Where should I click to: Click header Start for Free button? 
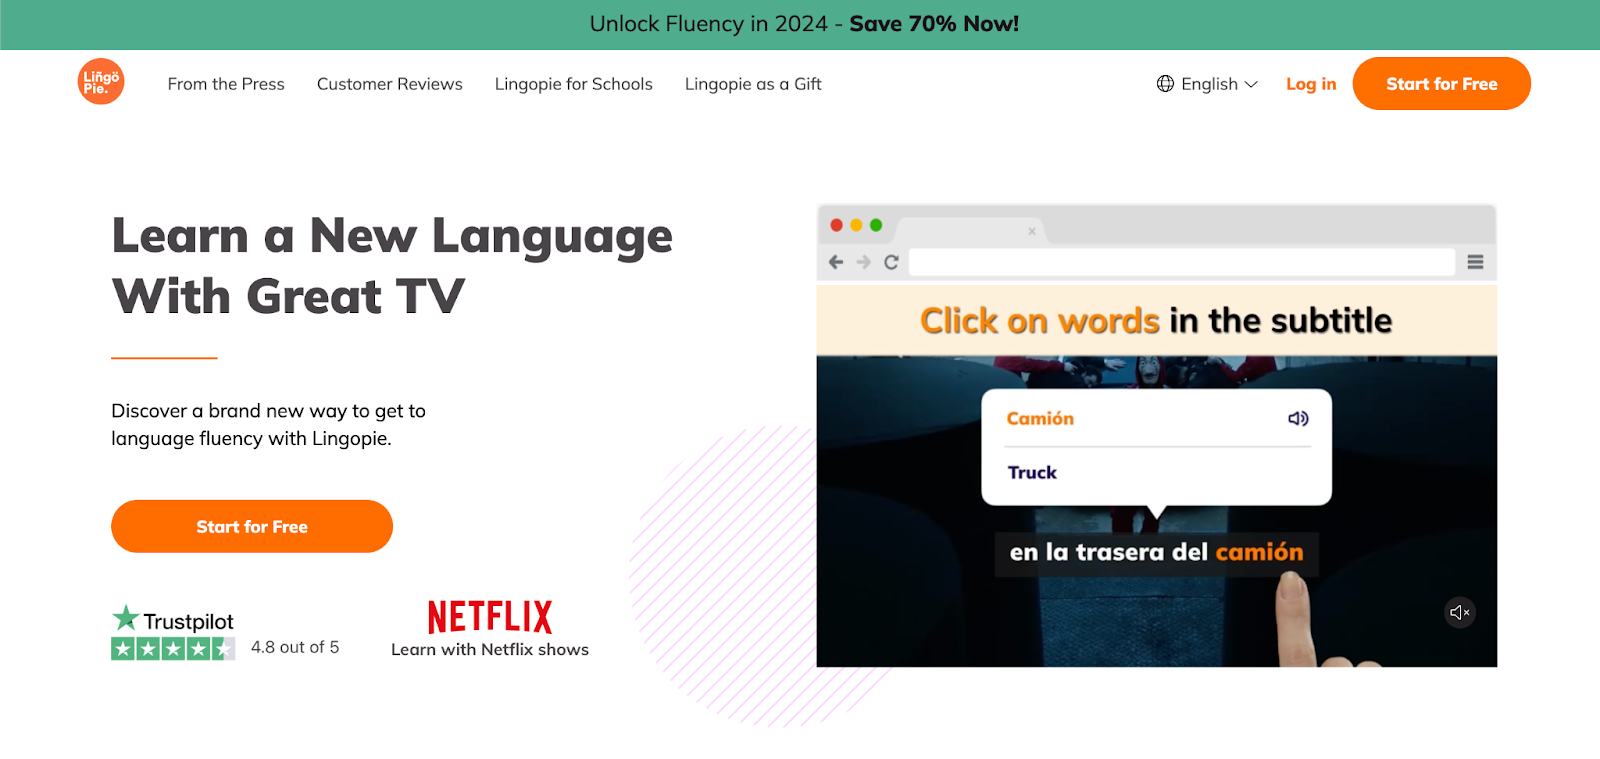(1442, 84)
